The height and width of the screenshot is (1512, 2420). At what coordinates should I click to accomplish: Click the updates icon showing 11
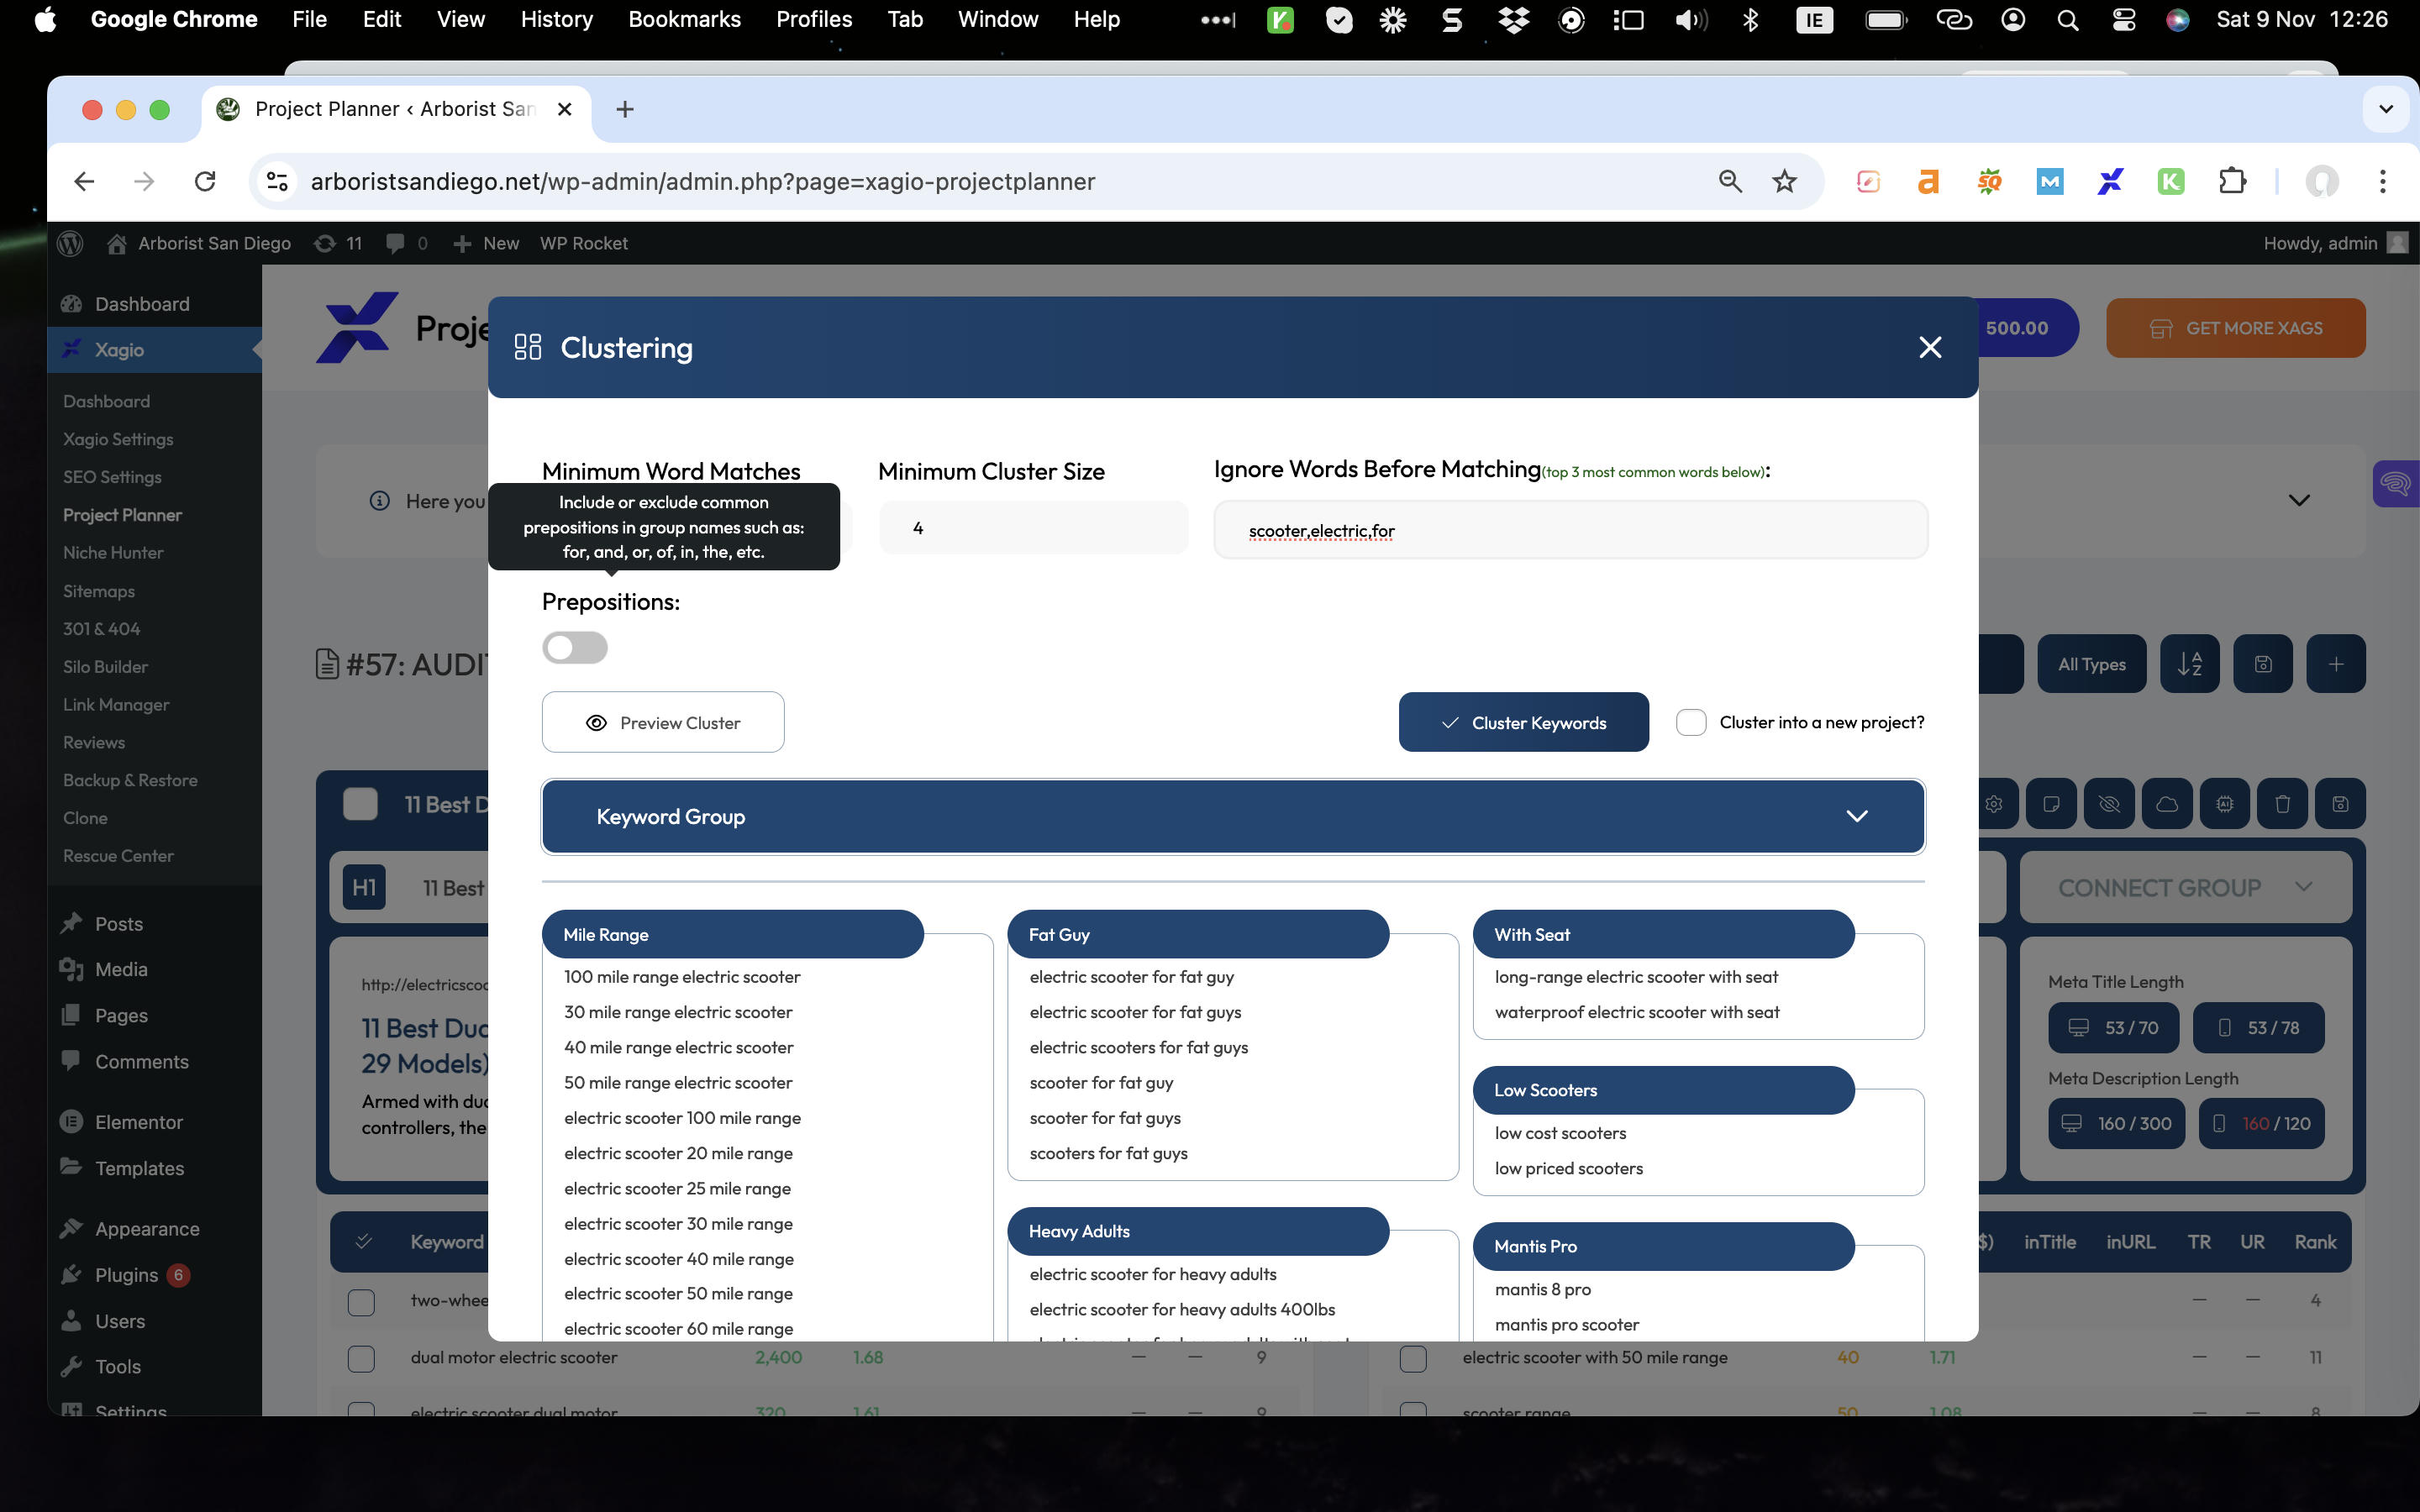[338, 243]
